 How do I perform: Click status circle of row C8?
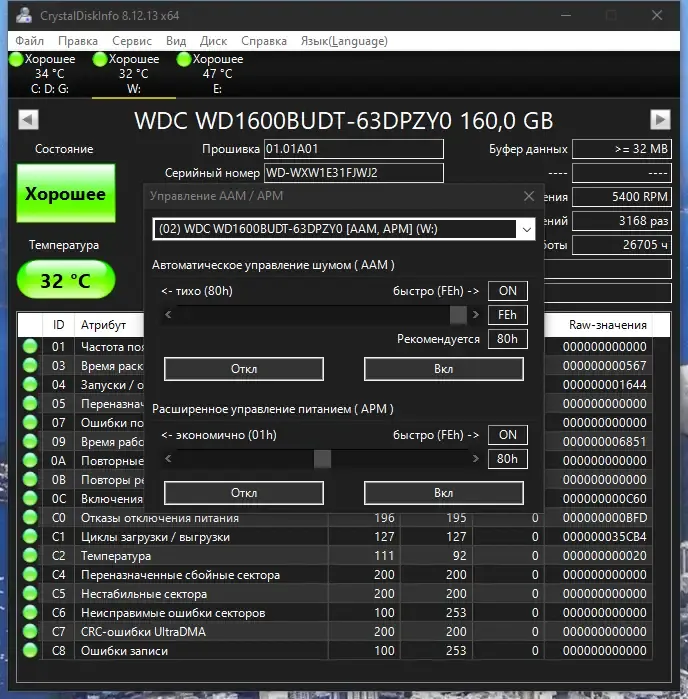point(30,650)
